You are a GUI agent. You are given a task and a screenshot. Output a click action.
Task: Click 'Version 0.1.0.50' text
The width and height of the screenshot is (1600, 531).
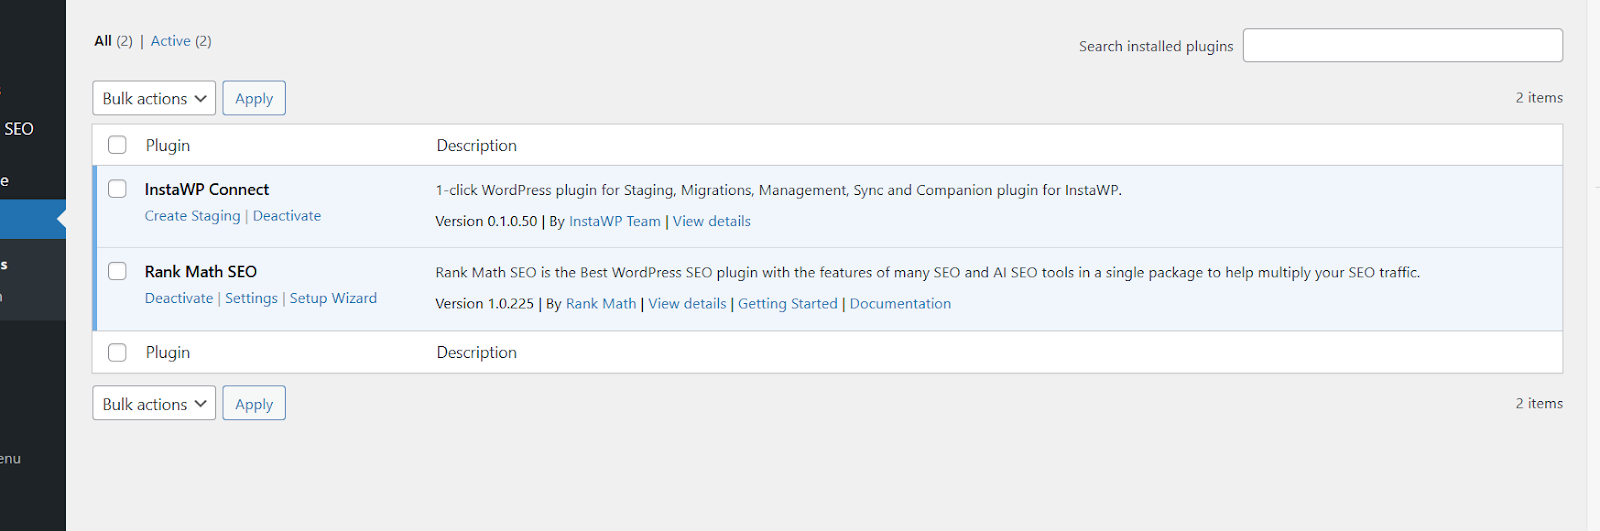(x=486, y=221)
